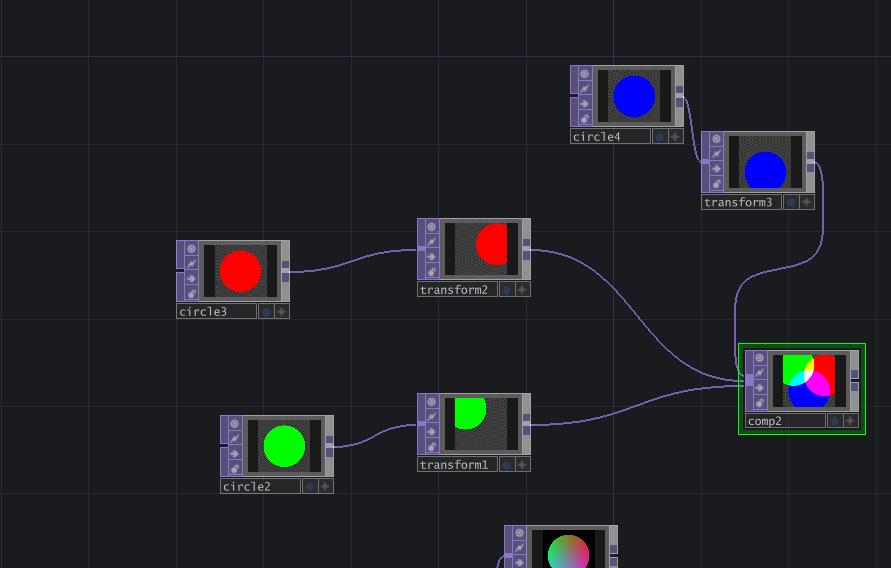Viewport: 891px width, 568px height.
Task: Lock the circle4 operator
Action: pyautogui.click(x=584, y=119)
